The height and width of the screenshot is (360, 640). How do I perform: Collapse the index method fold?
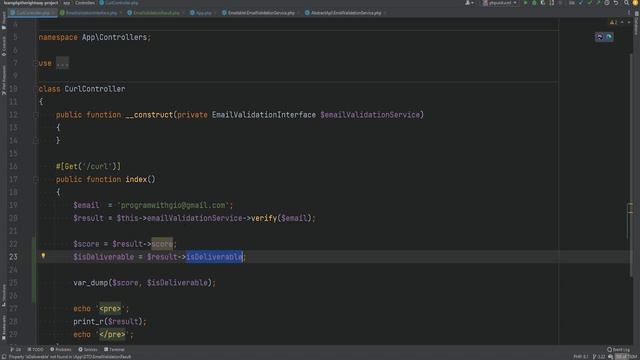tap(36, 180)
